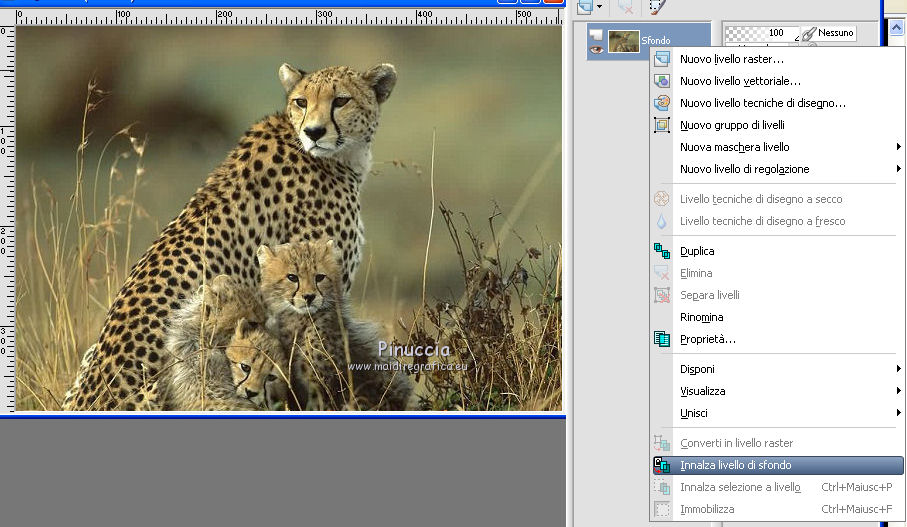Viewport: 907px width, 527px height.
Task: Click the Duplica layer icon
Action: point(661,251)
